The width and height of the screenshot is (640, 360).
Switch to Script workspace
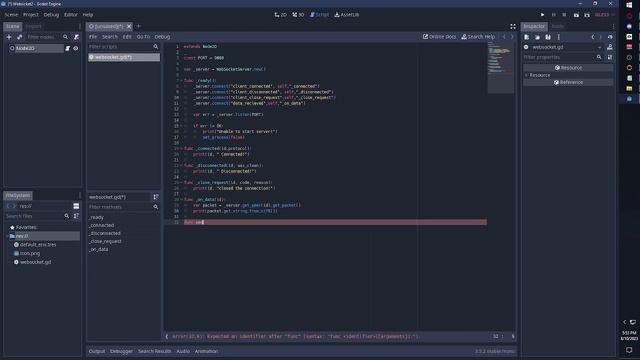point(319,15)
